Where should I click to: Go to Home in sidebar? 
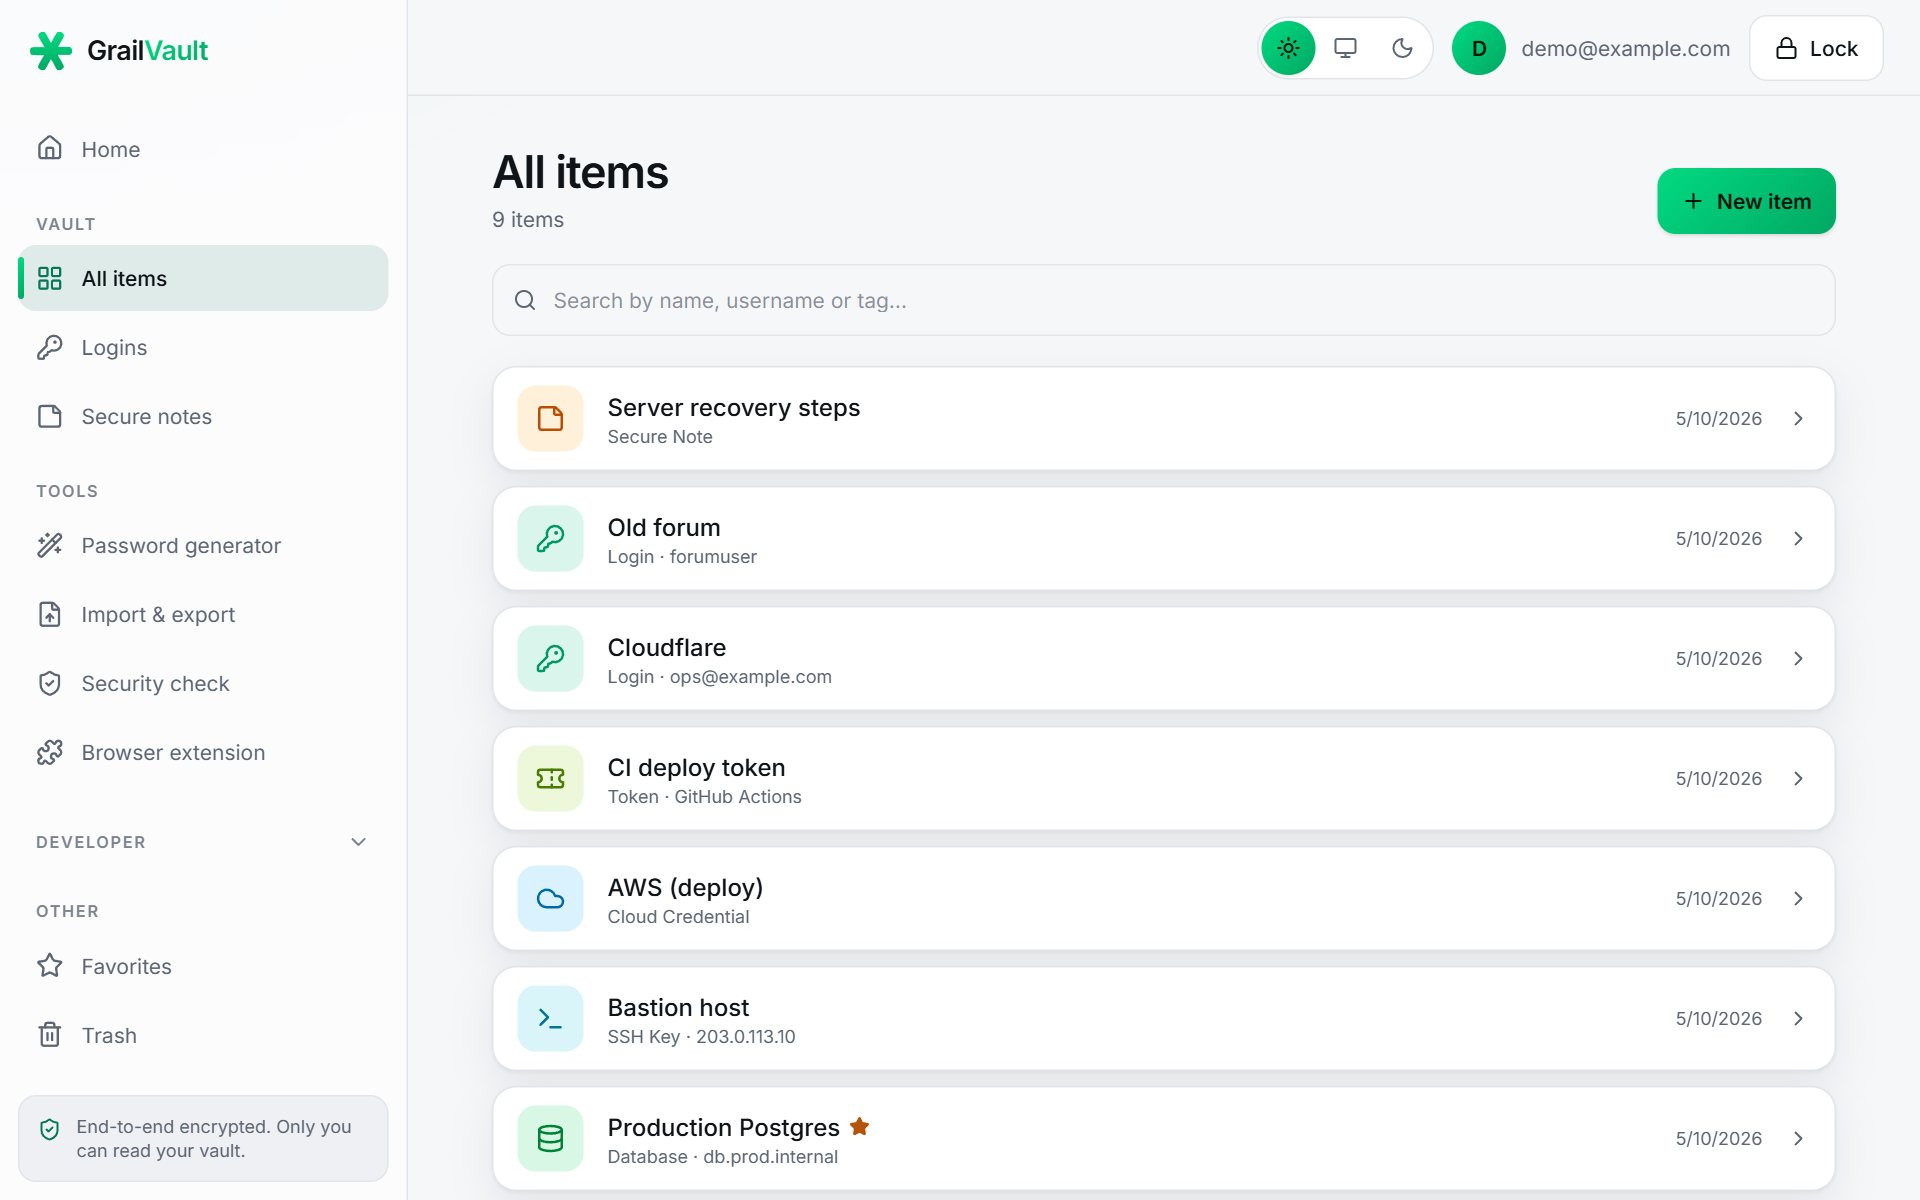(203, 149)
